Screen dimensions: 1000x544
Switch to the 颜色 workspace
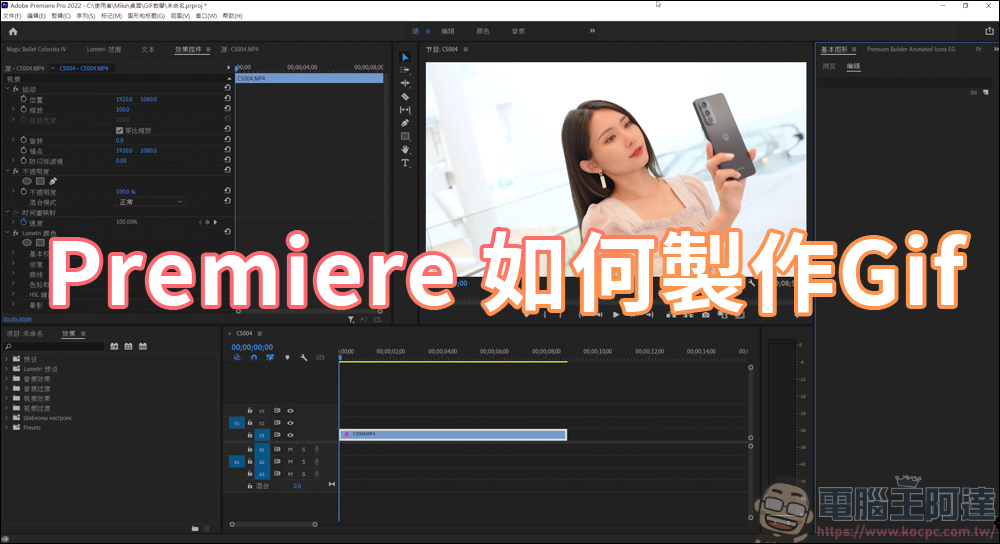(x=483, y=31)
